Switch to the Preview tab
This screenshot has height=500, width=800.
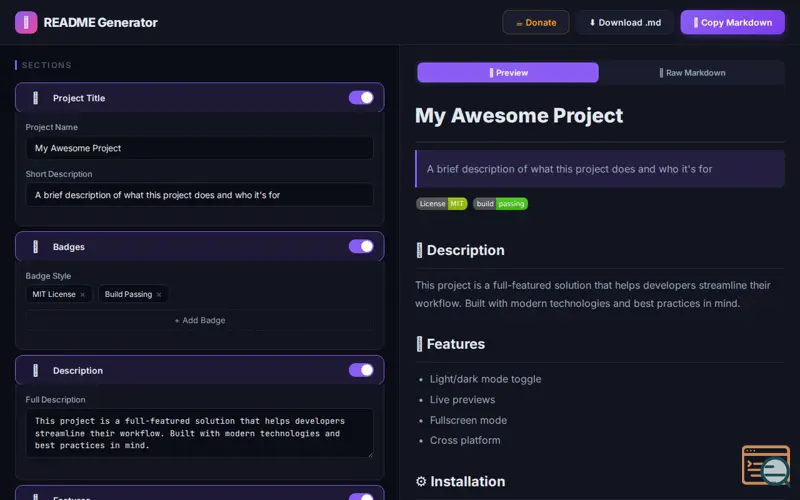pos(508,72)
